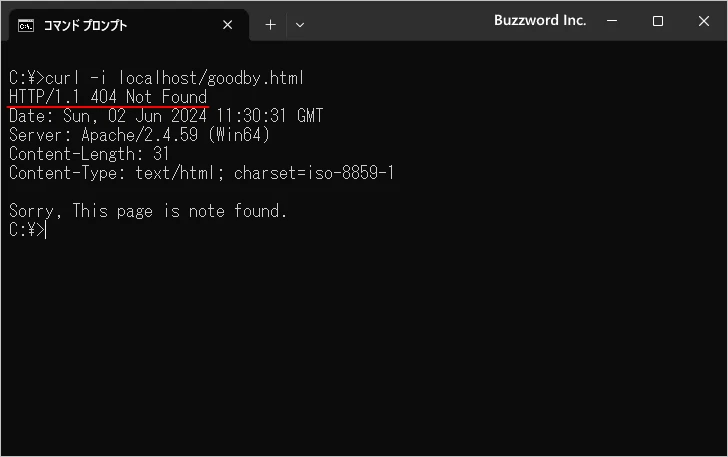Click the Buzzword Inc. title bar text
Viewport: 728px width, 457px height.
539,20
